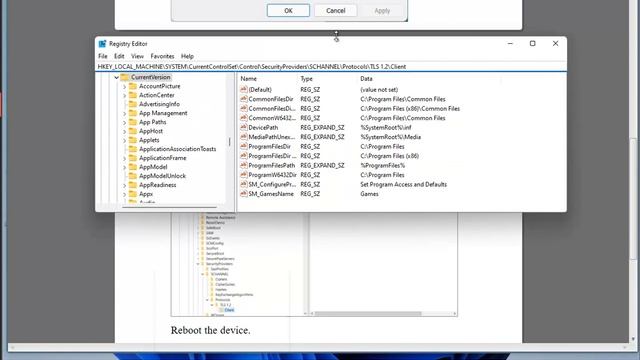640x360 pixels.
Task: Click the SM_GamesName value icon
Action: (244, 193)
